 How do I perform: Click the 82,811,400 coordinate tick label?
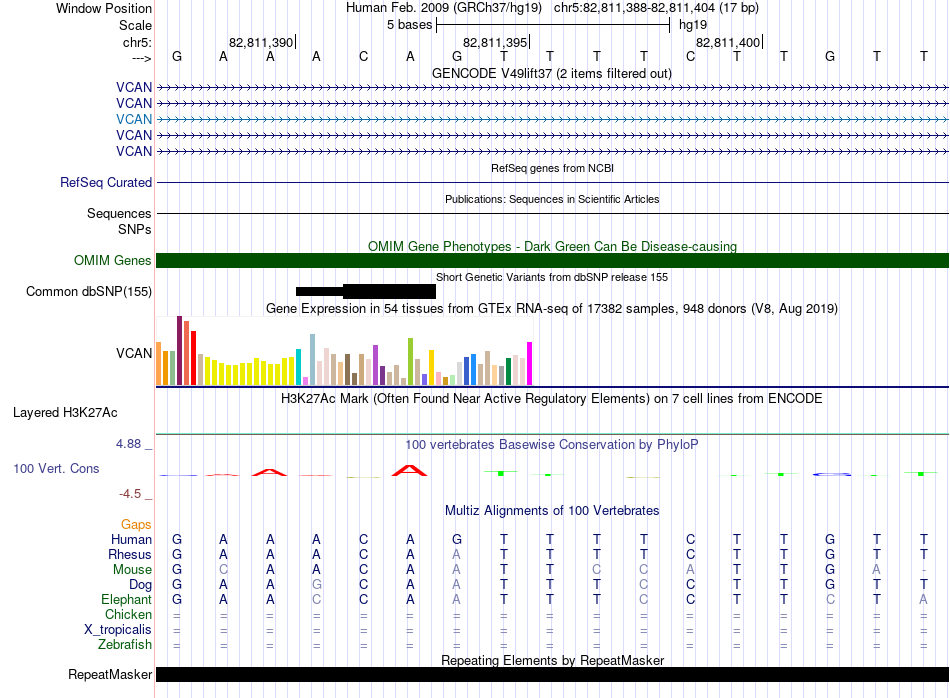(x=728, y=42)
